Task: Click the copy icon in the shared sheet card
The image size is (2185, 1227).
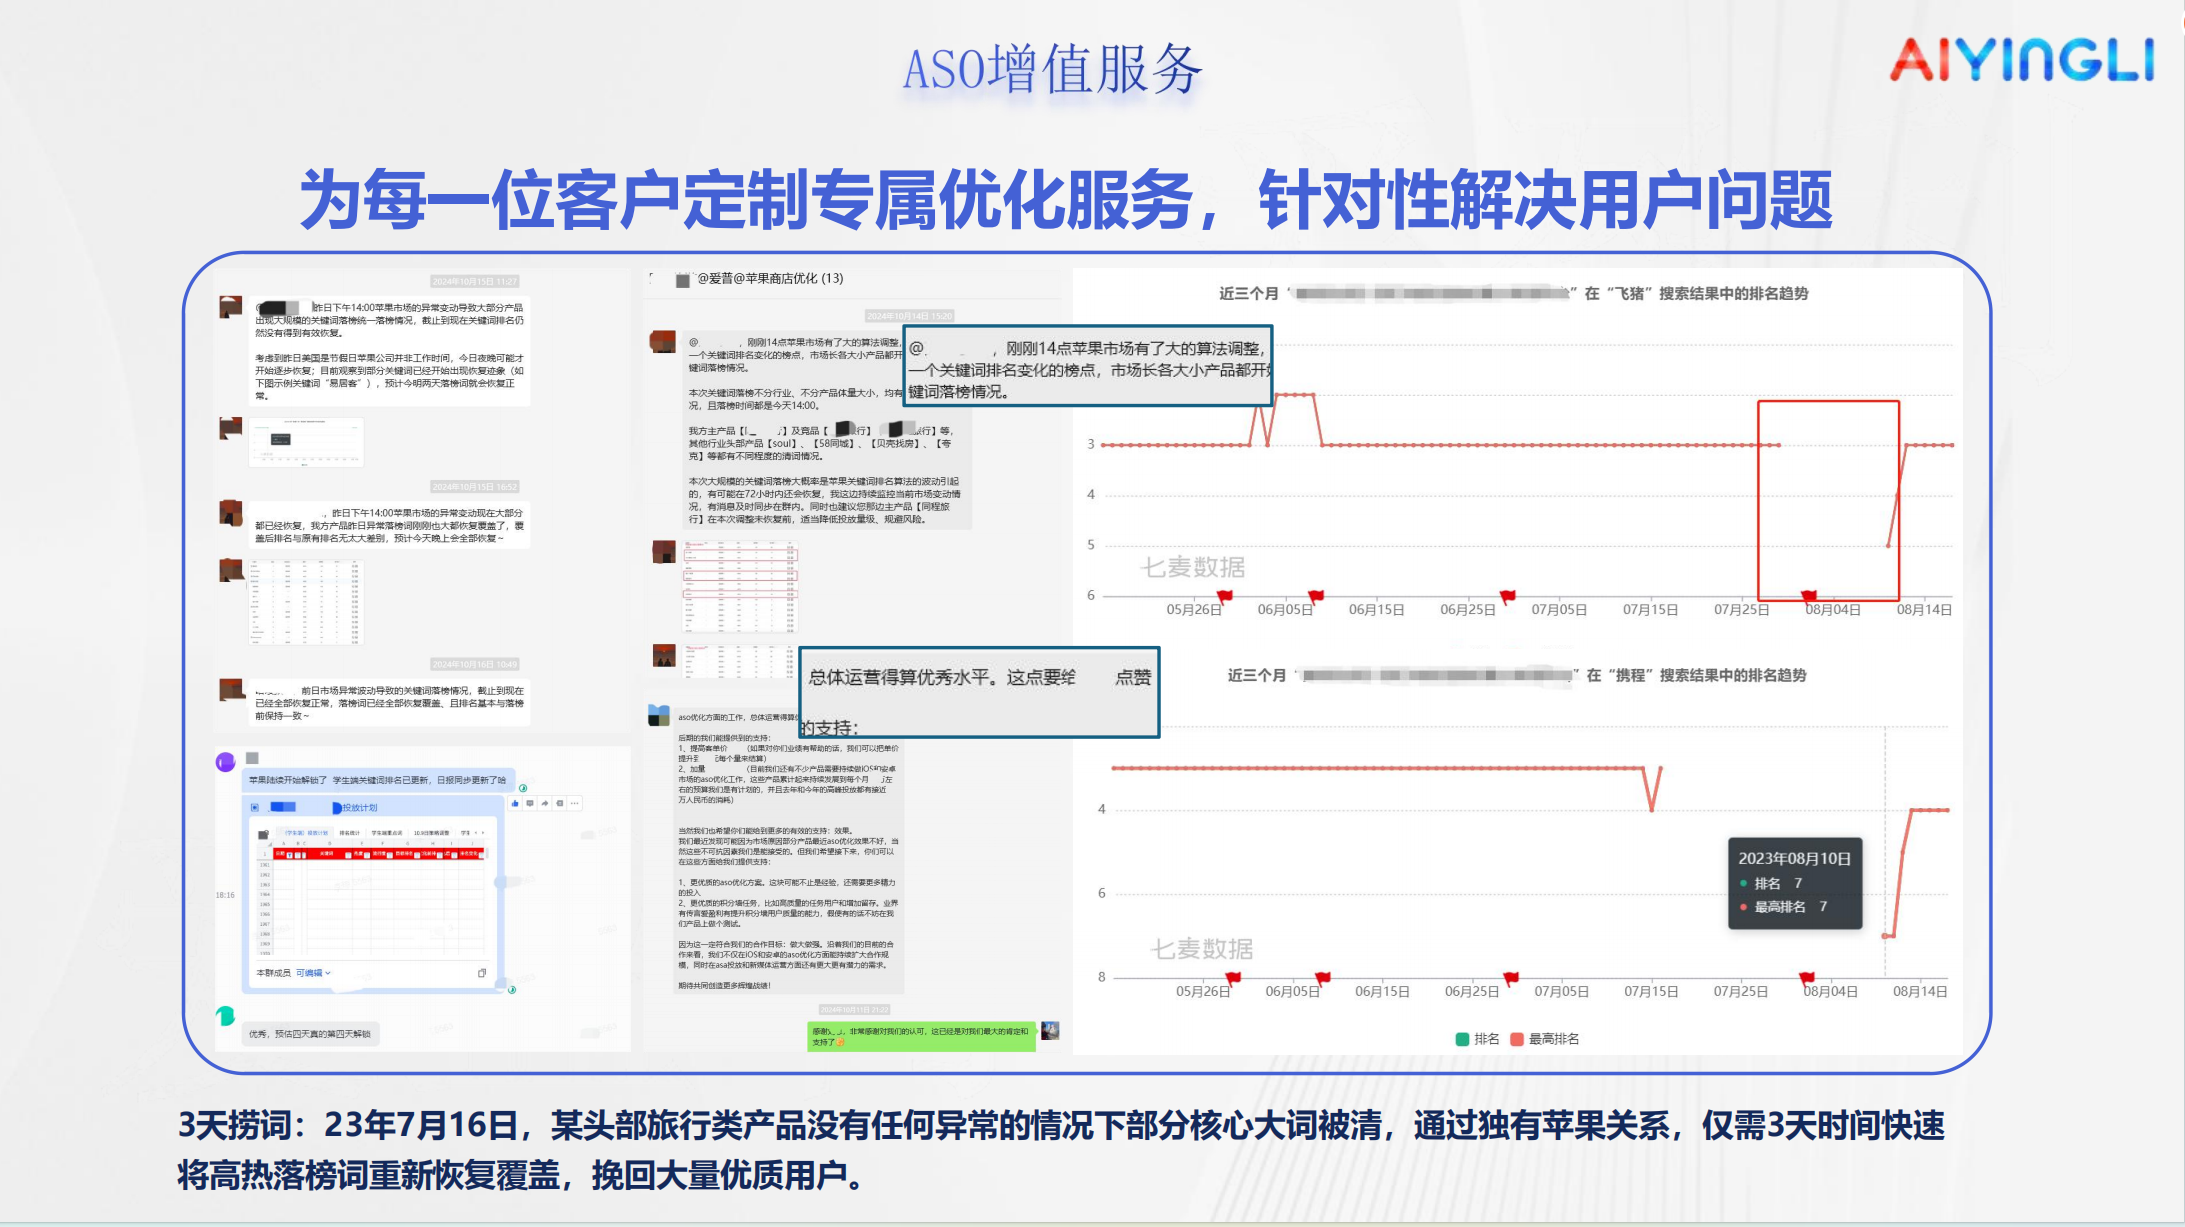Action: 482,973
